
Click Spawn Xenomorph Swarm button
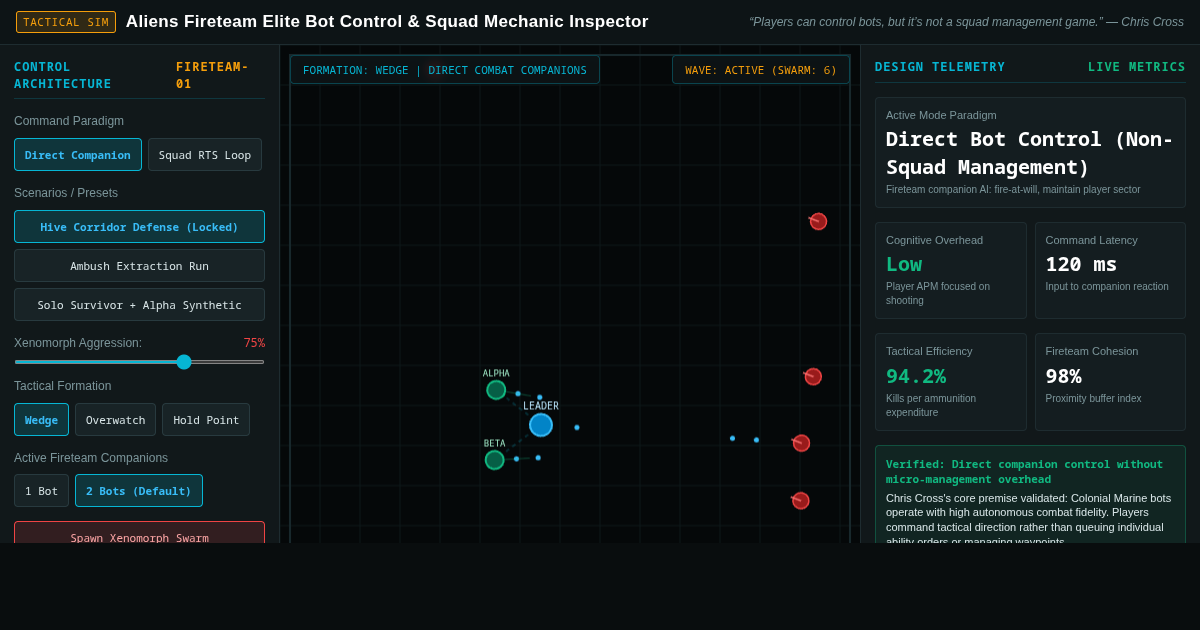[139, 533]
